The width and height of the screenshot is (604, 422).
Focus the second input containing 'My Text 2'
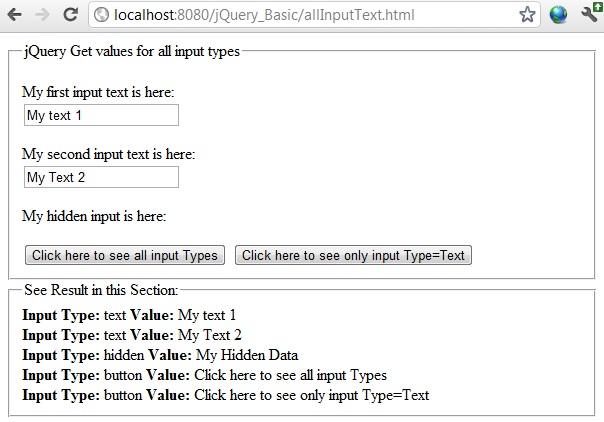101,178
